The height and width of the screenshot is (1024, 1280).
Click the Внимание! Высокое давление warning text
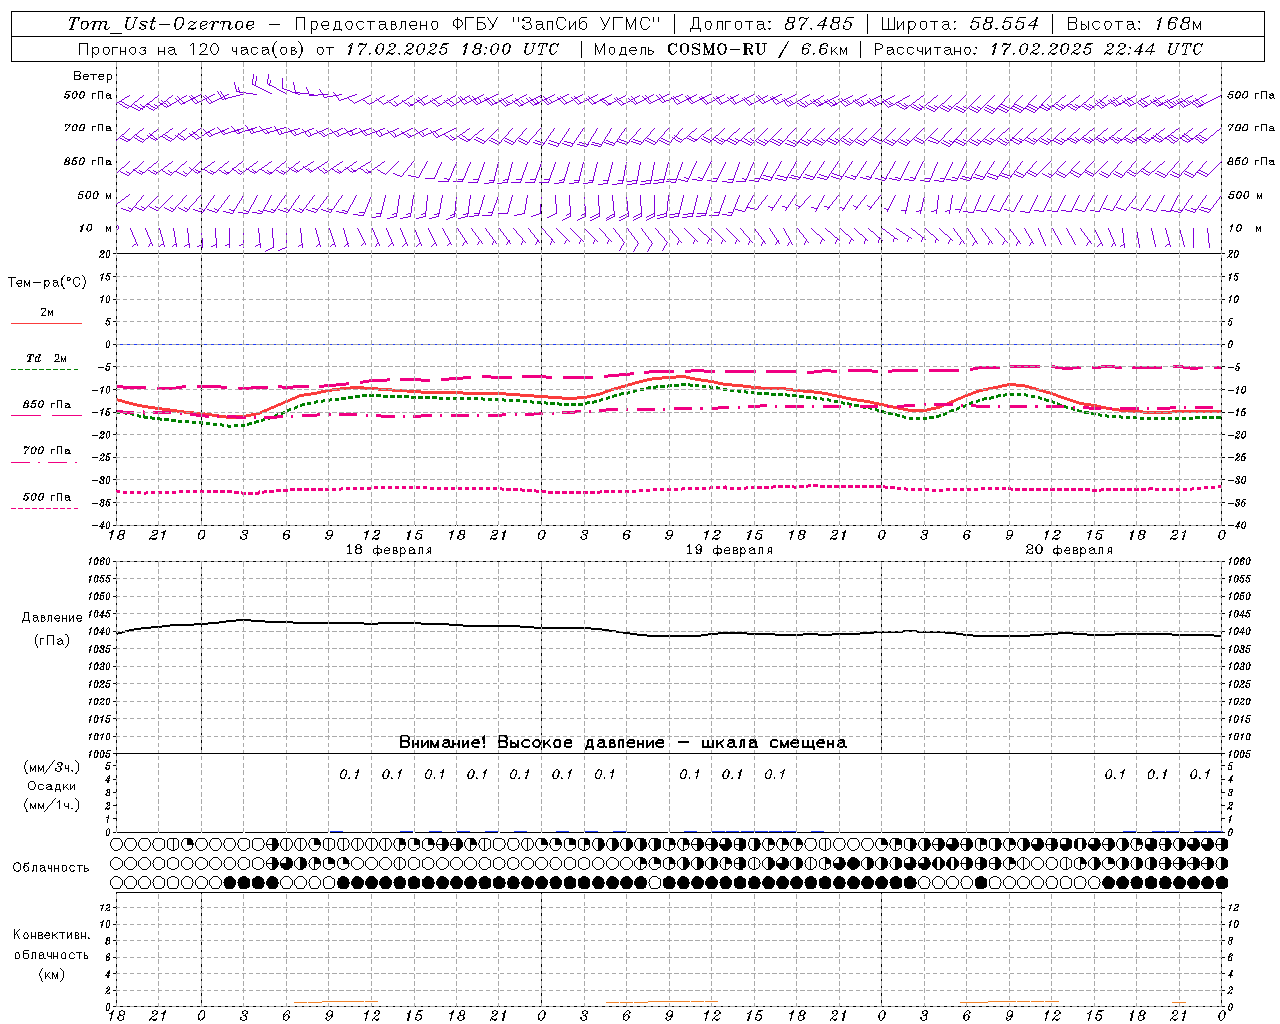623,742
